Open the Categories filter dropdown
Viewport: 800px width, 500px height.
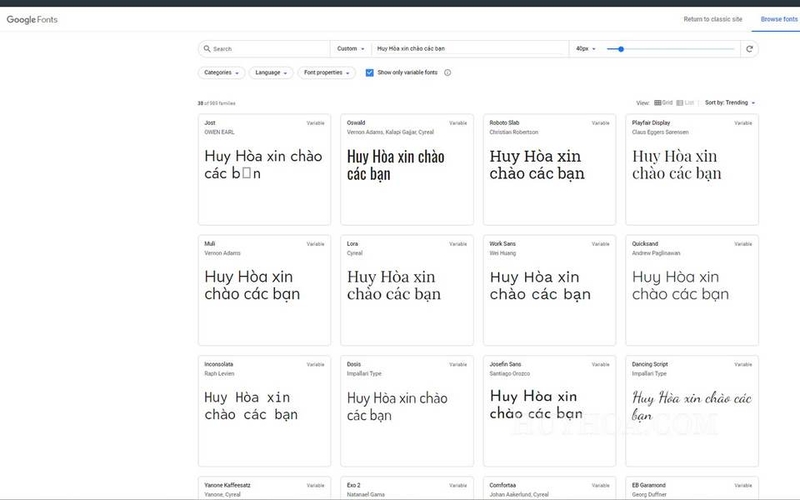221,72
